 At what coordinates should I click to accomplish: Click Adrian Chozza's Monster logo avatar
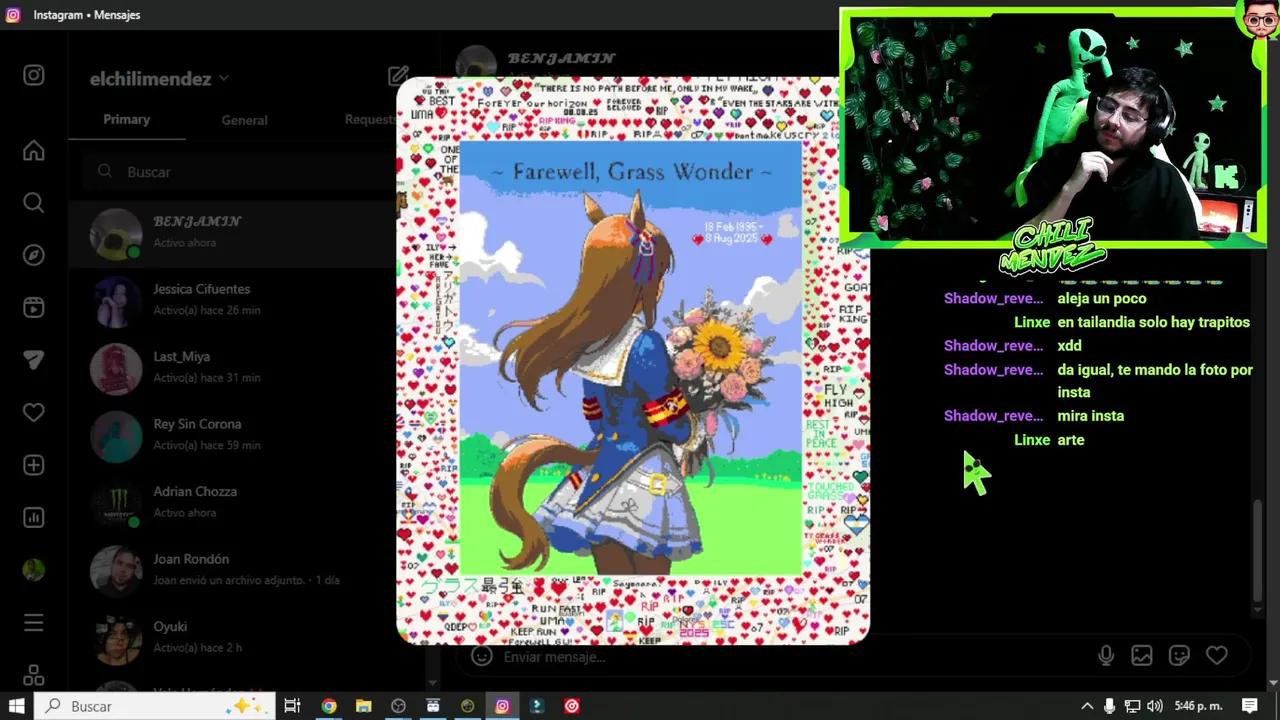(116, 503)
